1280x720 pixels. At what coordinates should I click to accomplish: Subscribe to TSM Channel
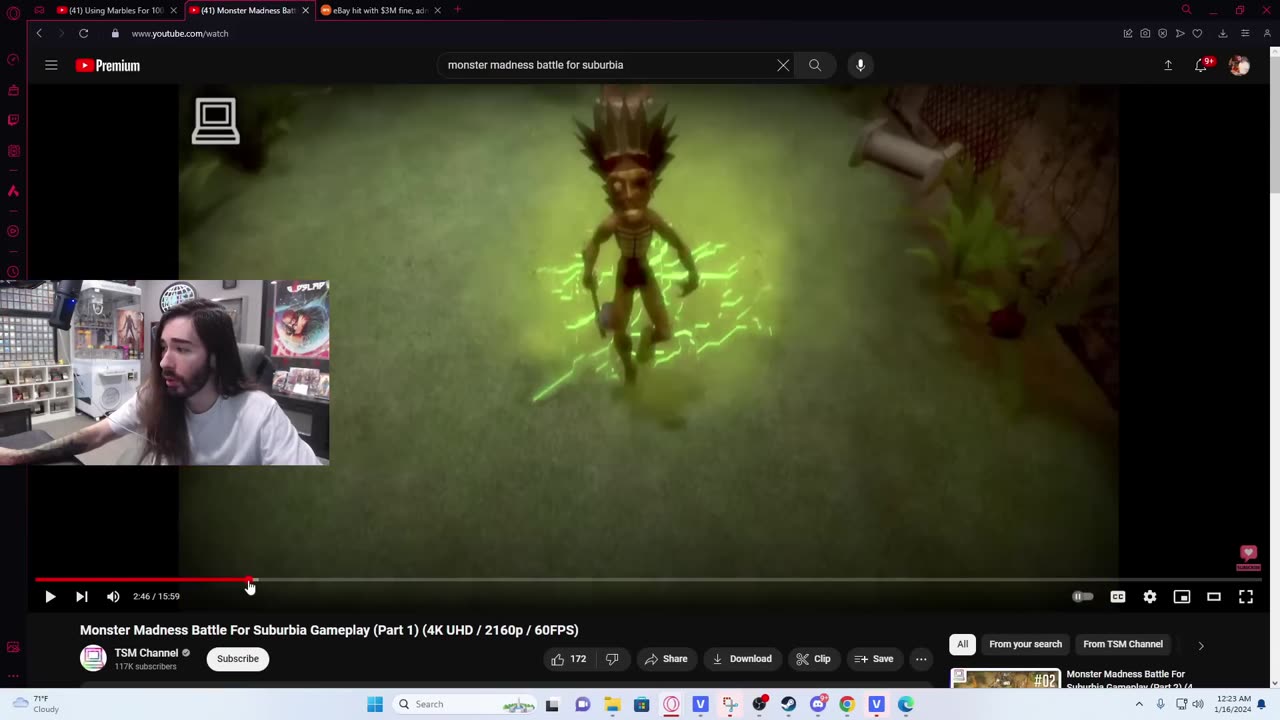tap(238, 659)
